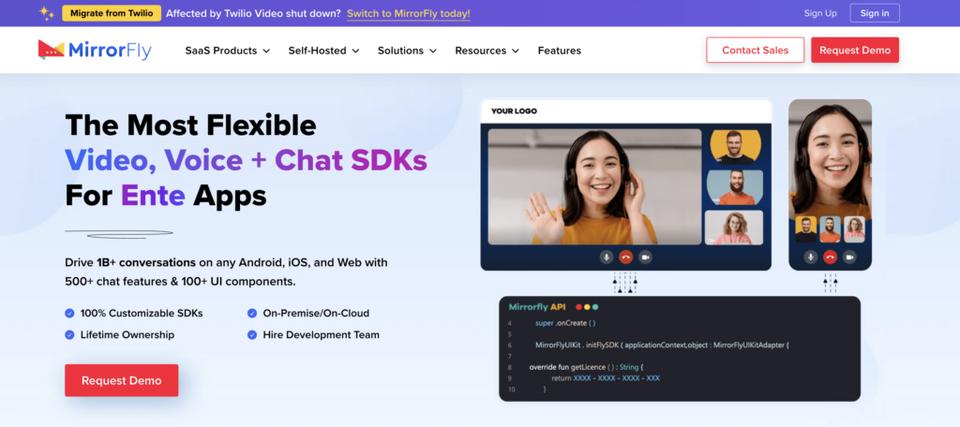This screenshot has height=427, width=960.
Task: Expand the Resources menu chevron
Action: (516, 51)
